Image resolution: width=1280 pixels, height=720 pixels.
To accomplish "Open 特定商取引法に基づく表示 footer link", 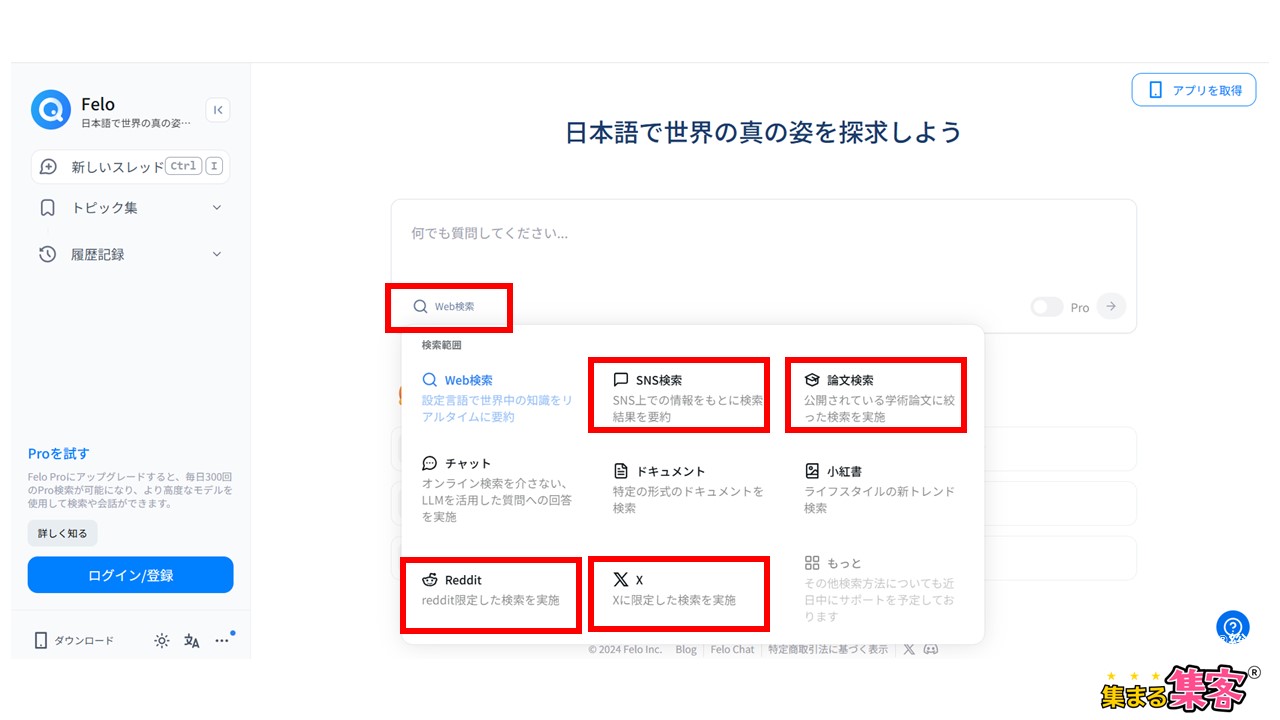I will click(828, 649).
